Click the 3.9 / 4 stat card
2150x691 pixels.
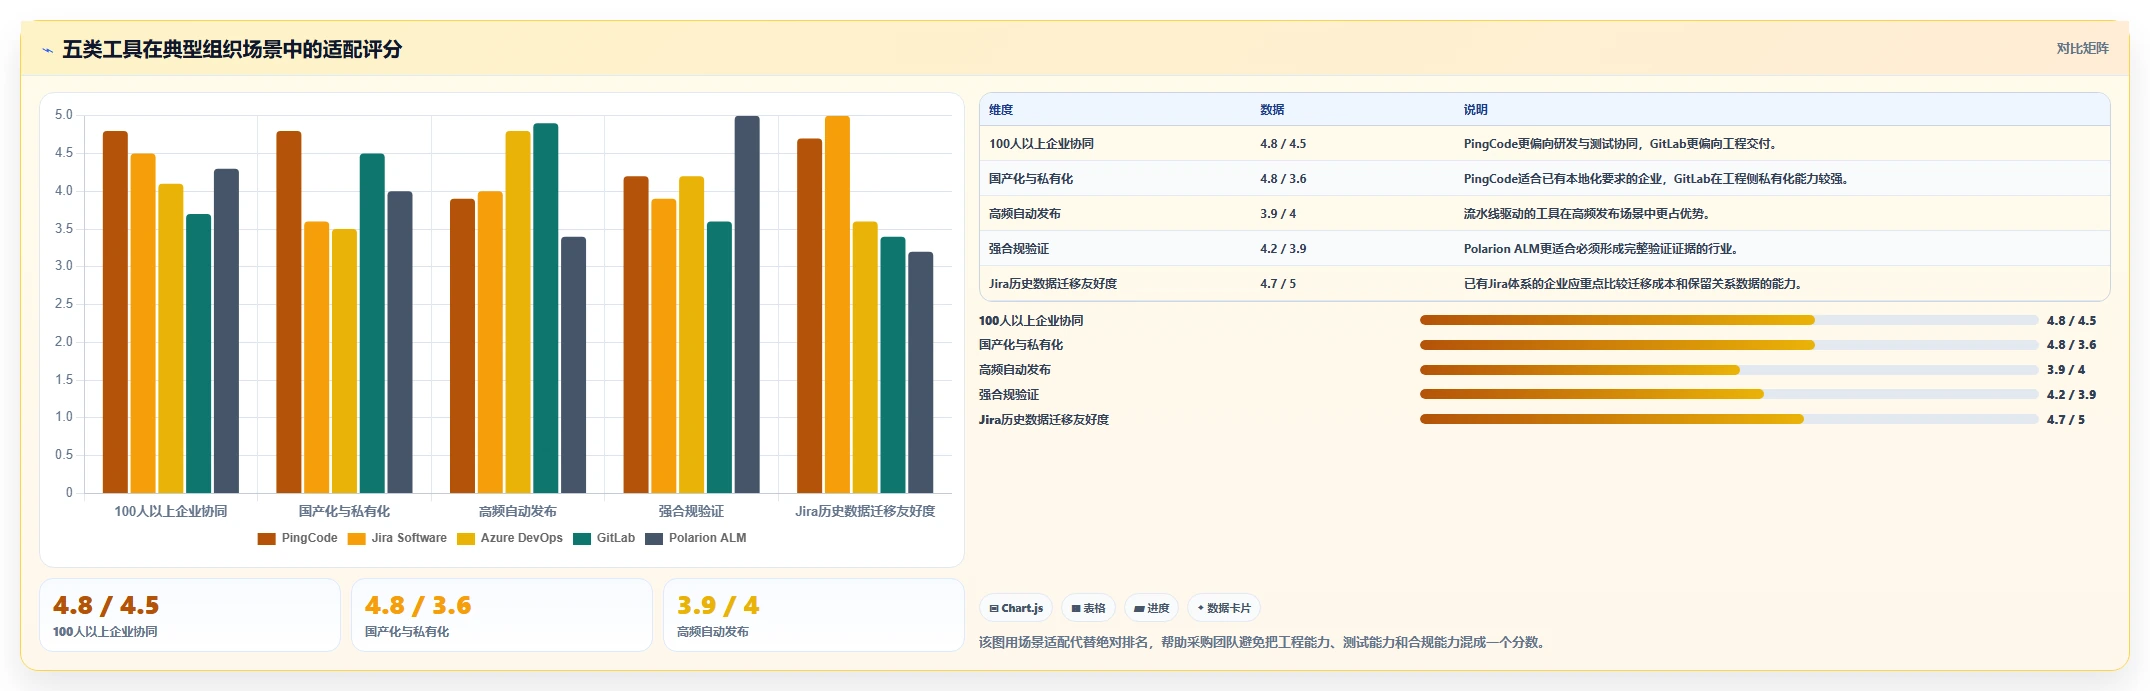(814, 615)
